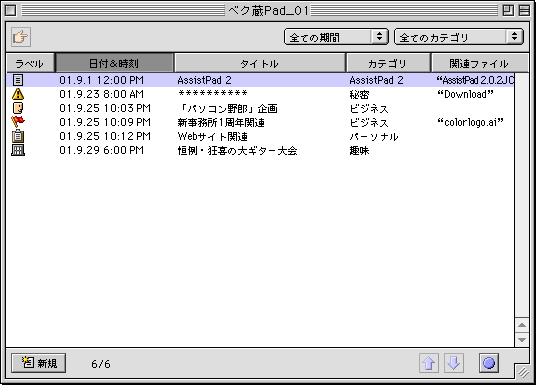Click the ベク蔵Pad_01 window title
The width and height of the screenshot is (536, 385).
coord(268,11)
